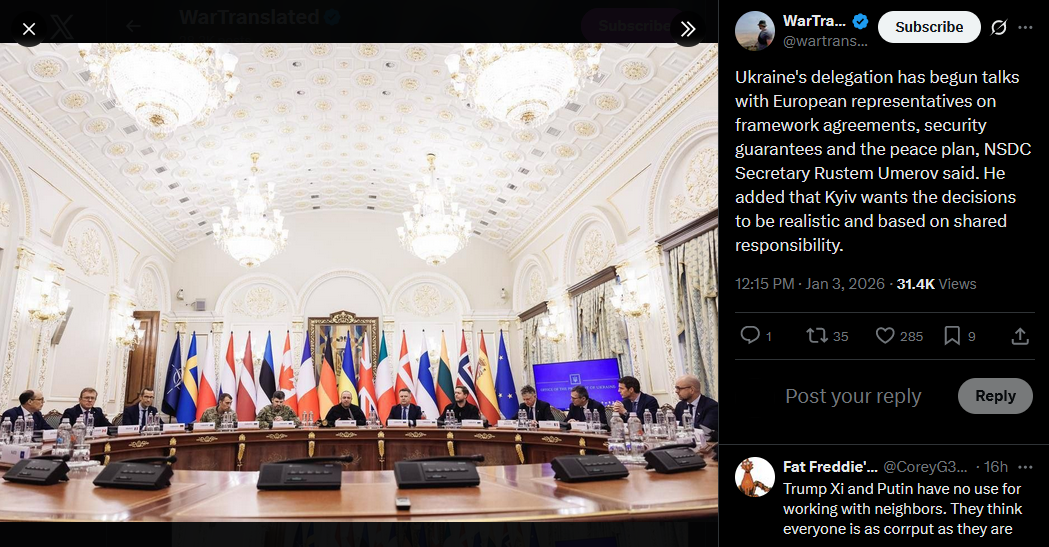This screenshot has width=1049, height=547.
Task: Click the Subscribe button
Action: click(x=929, y=27)
